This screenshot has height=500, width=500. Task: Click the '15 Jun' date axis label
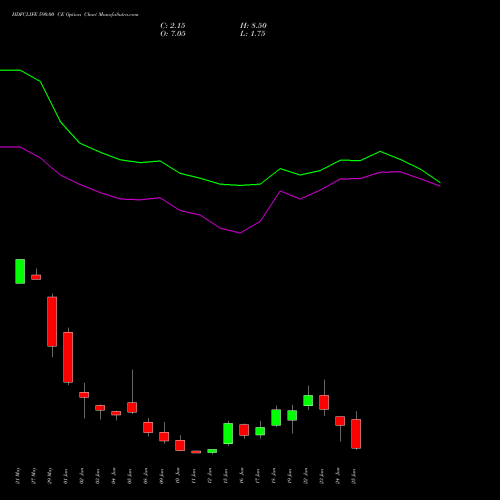(x=226, y=476)
